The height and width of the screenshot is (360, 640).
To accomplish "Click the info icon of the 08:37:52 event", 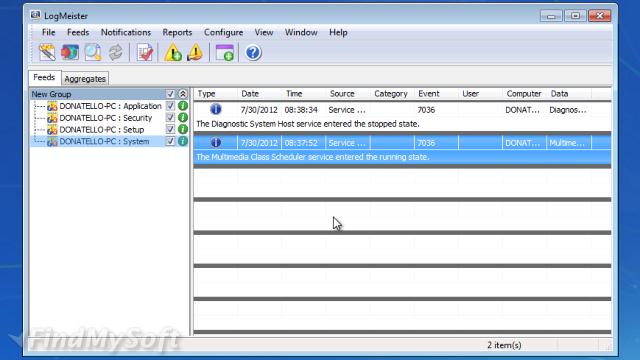I will coord(216,142).
